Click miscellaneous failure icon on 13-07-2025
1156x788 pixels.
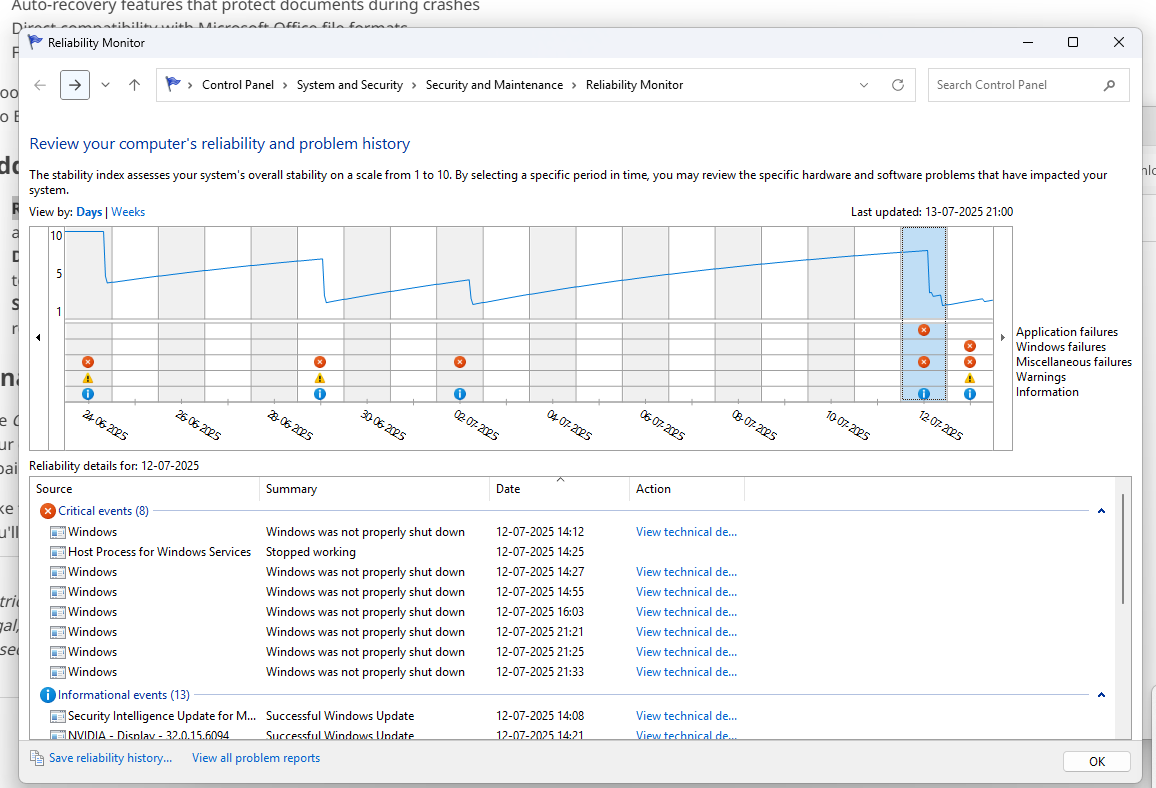pyautogui.click(x=969, y=362)
